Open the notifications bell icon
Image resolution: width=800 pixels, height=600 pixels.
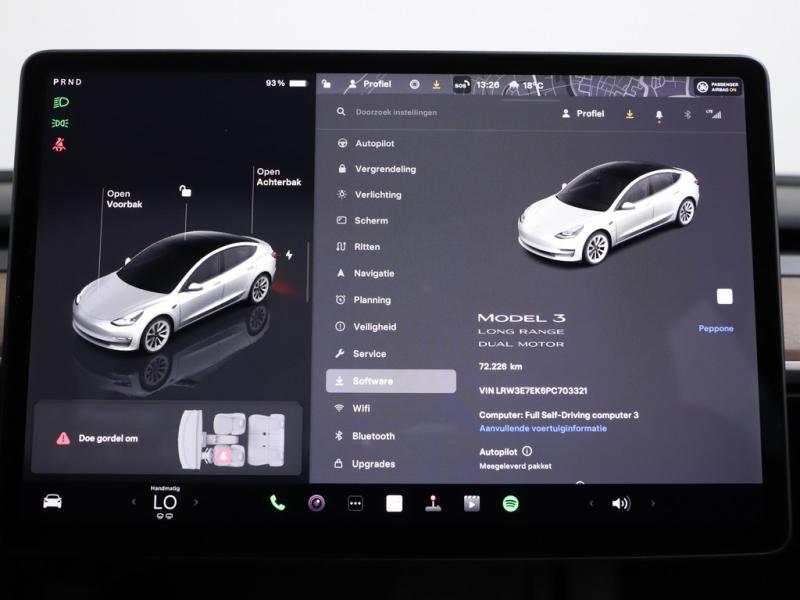point(659,115)
